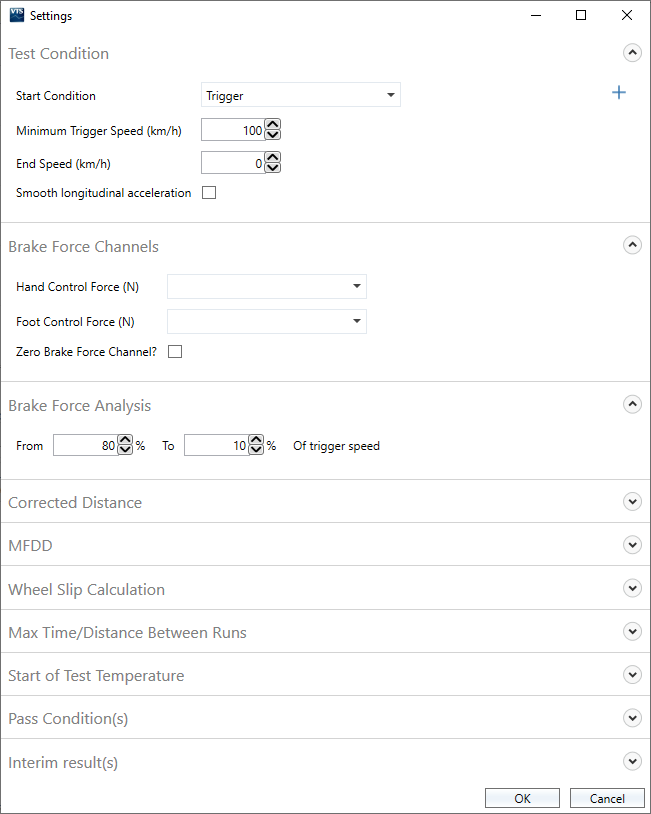Open the Start Condition dropdown
This screenshot has height=814, width=651.
[300, 96]
